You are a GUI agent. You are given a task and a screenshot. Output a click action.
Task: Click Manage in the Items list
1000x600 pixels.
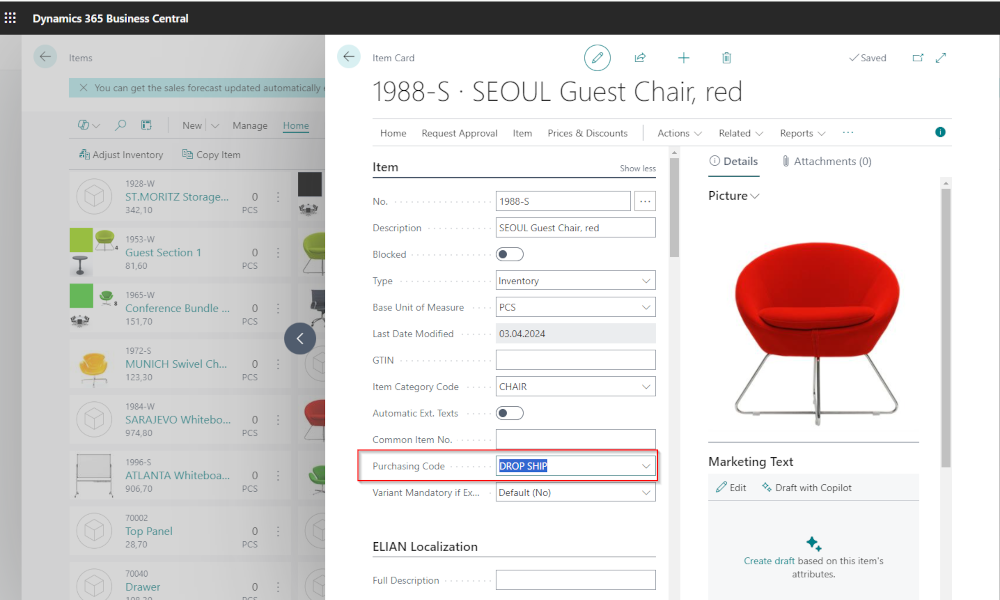click(250, 126)
